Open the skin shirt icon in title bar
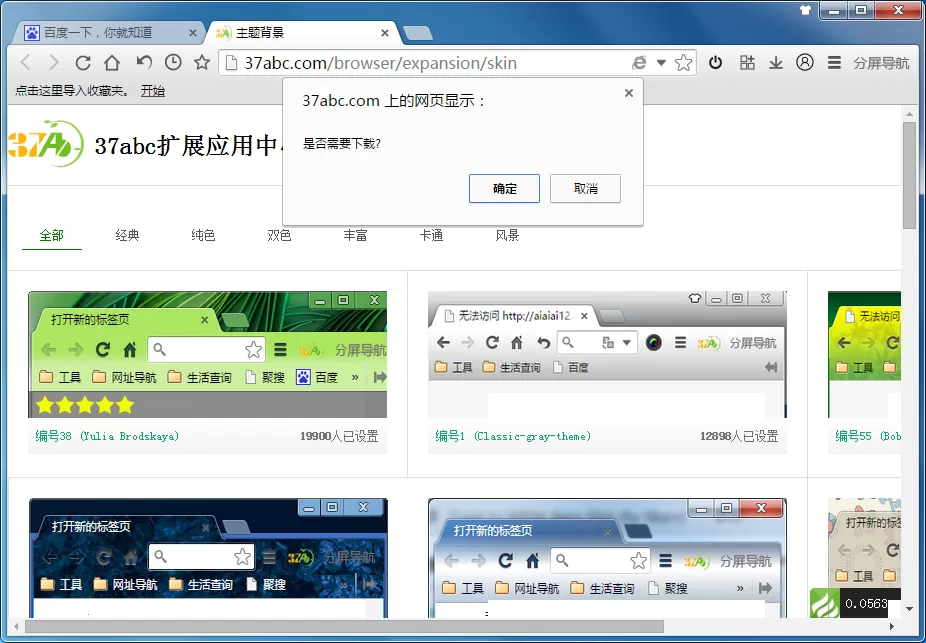 pyautogui.click(x=806, y=10)
